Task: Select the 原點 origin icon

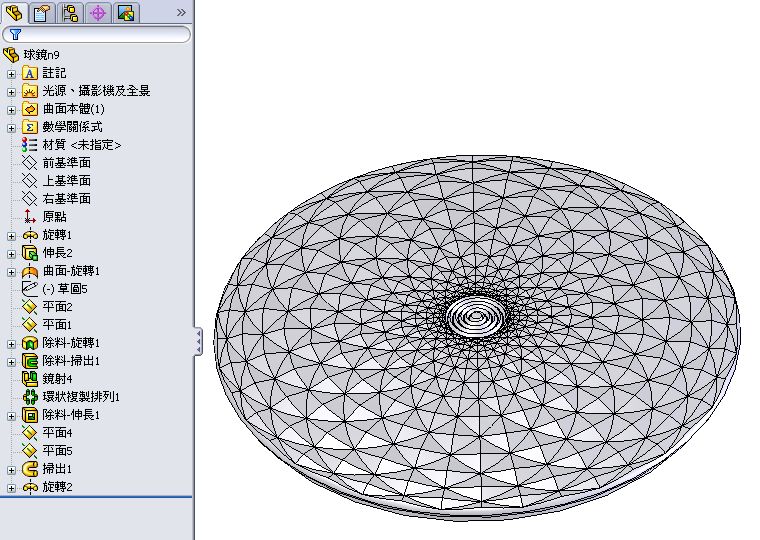Action: click(30, 217)
